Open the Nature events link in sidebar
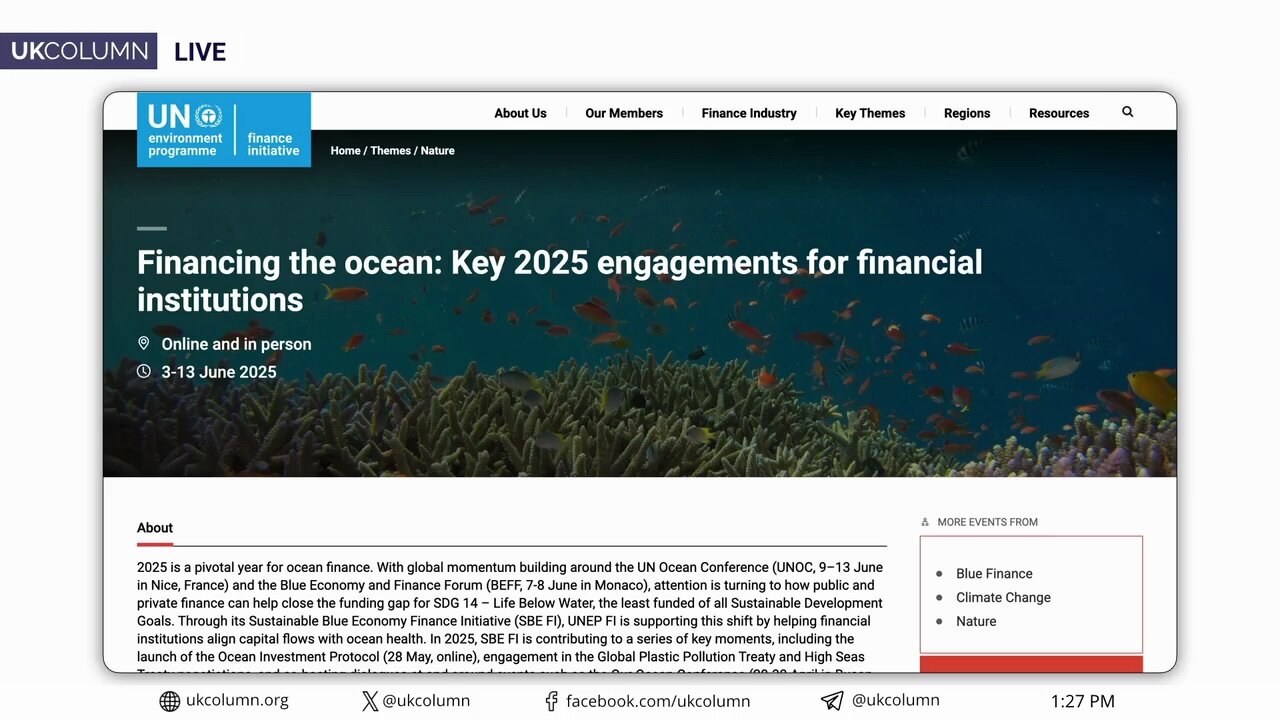The image size is (1280, 720). coord(976,622)
